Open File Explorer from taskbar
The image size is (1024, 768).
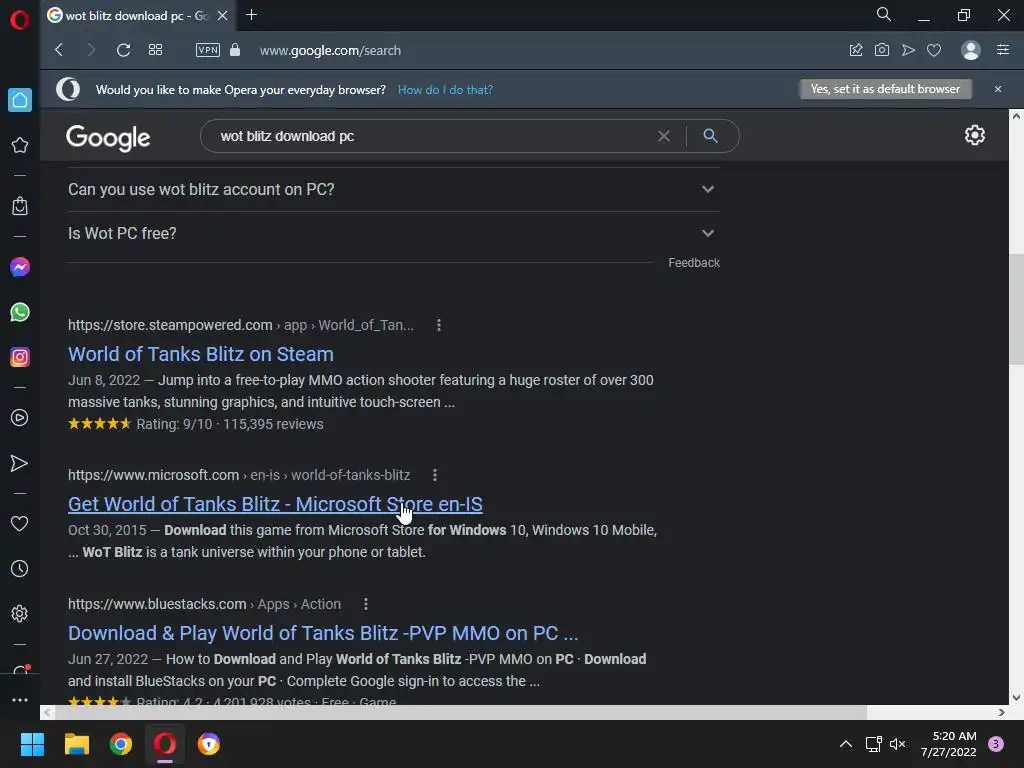coord(76,744)
